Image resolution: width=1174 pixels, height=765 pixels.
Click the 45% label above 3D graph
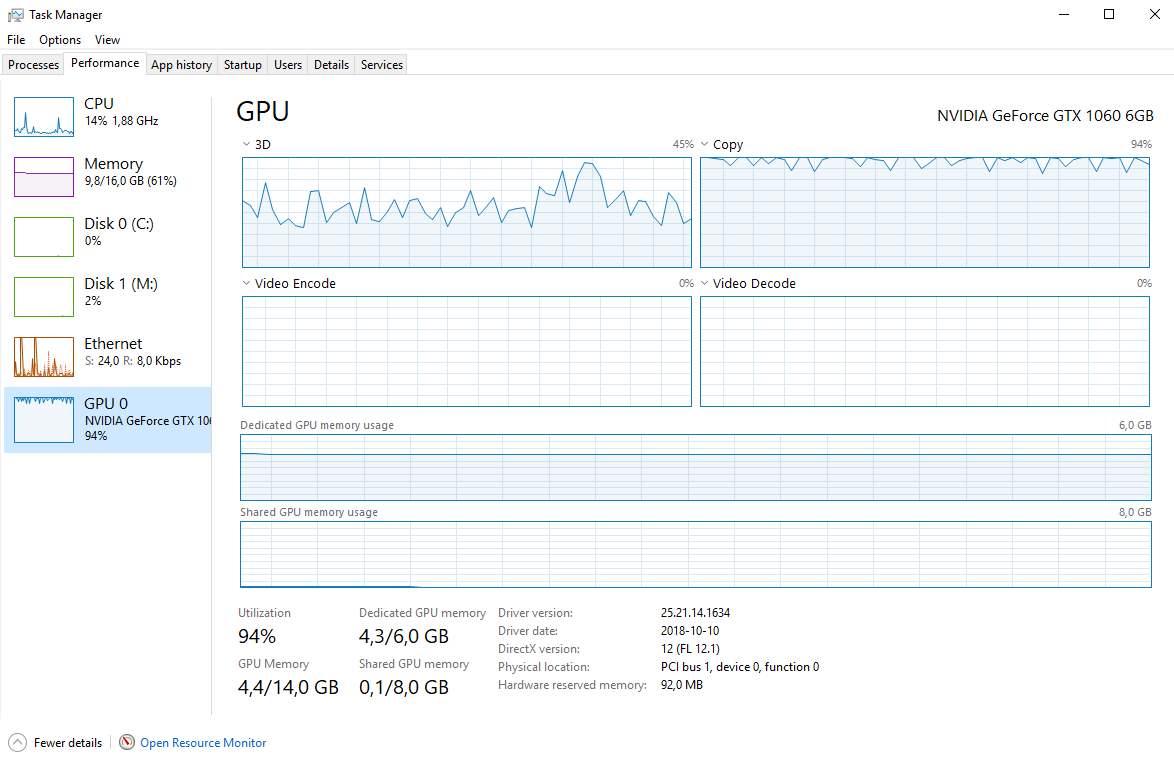pos(683,144)
